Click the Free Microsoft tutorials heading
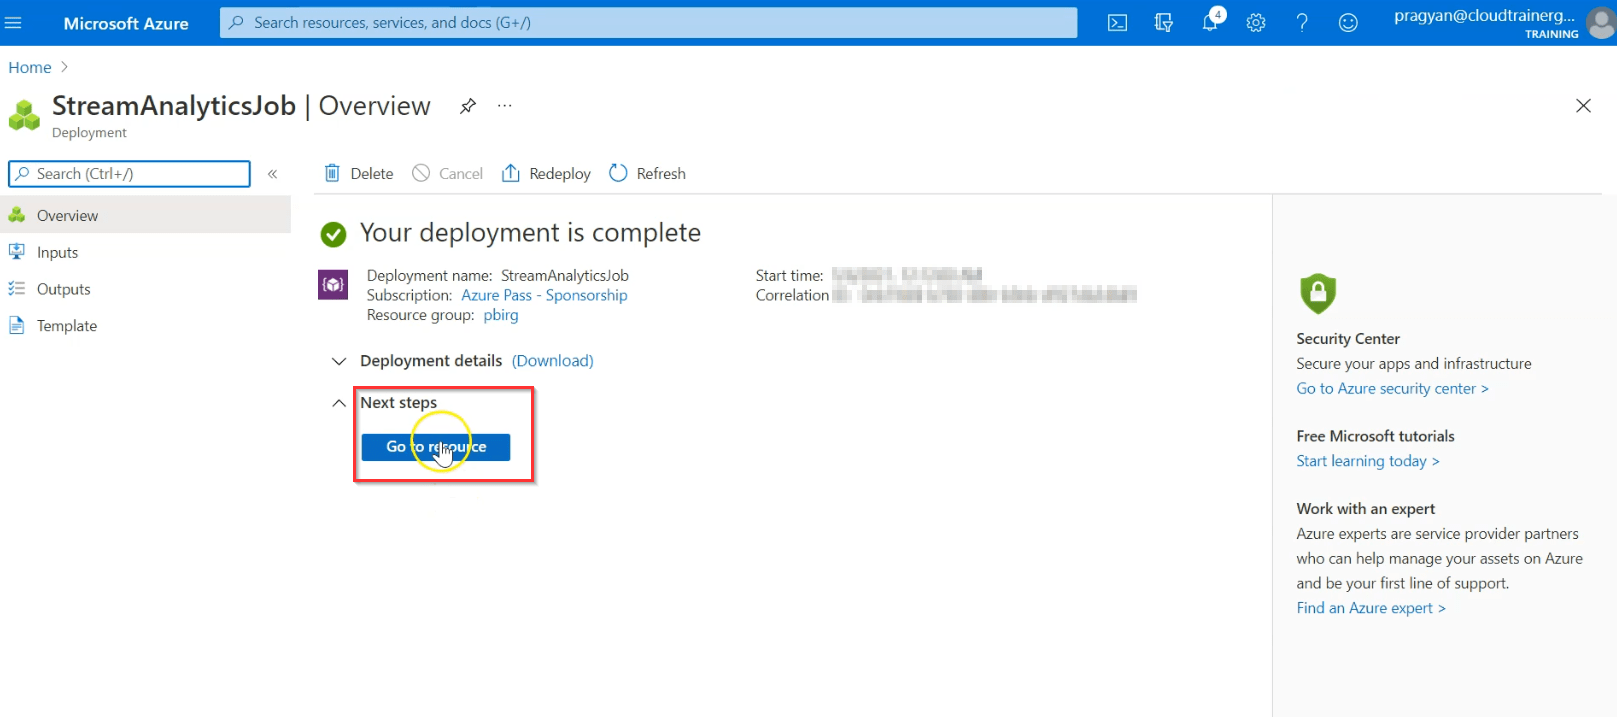Viewport: 1617px width, 717px height. (1375, 436)
